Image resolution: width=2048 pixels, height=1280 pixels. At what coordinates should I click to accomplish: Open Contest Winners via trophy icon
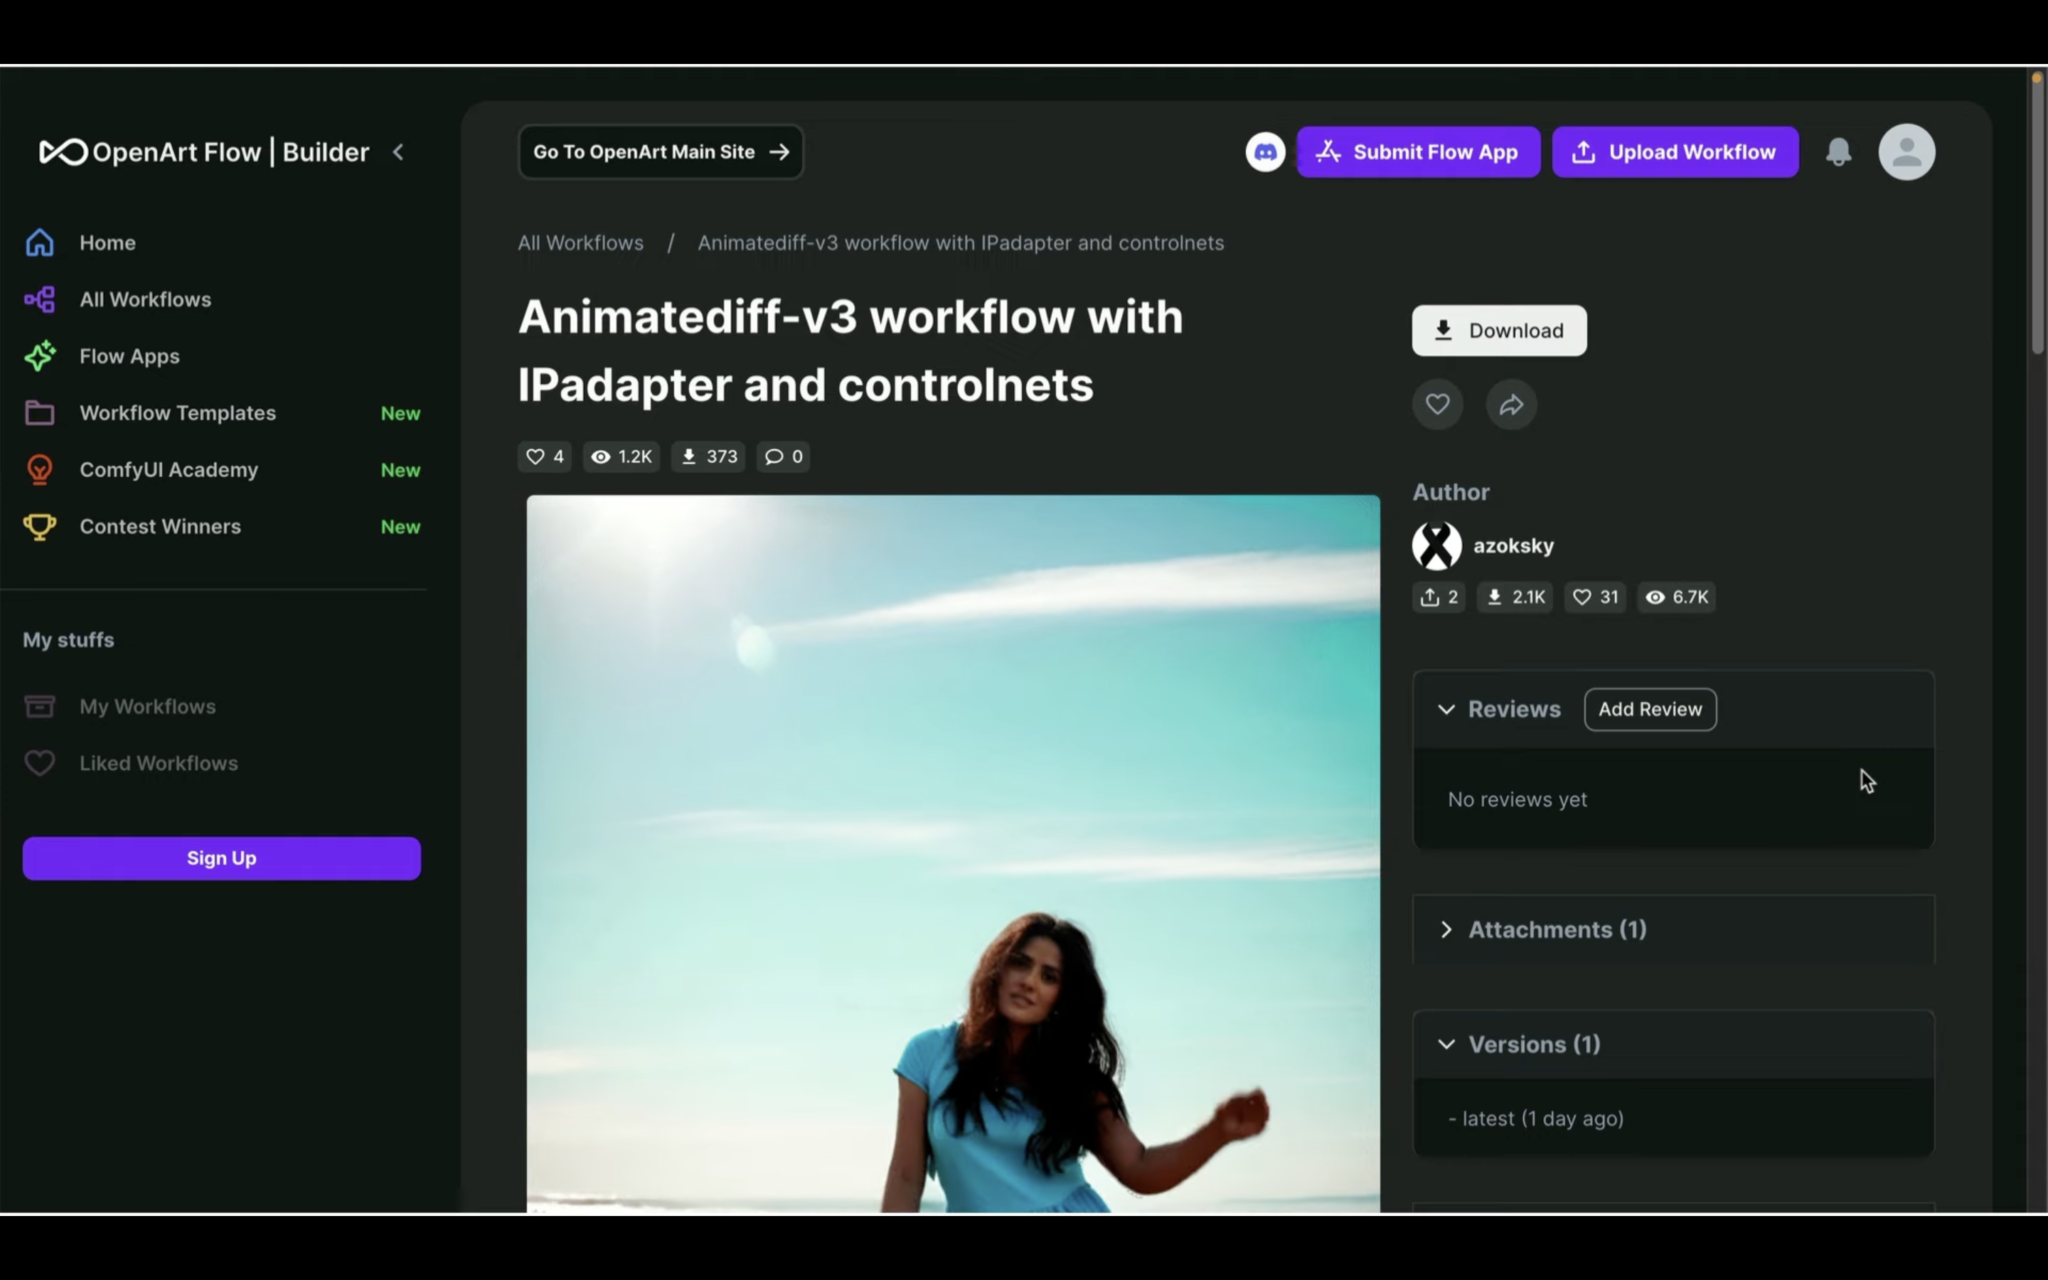pos(38,527)
